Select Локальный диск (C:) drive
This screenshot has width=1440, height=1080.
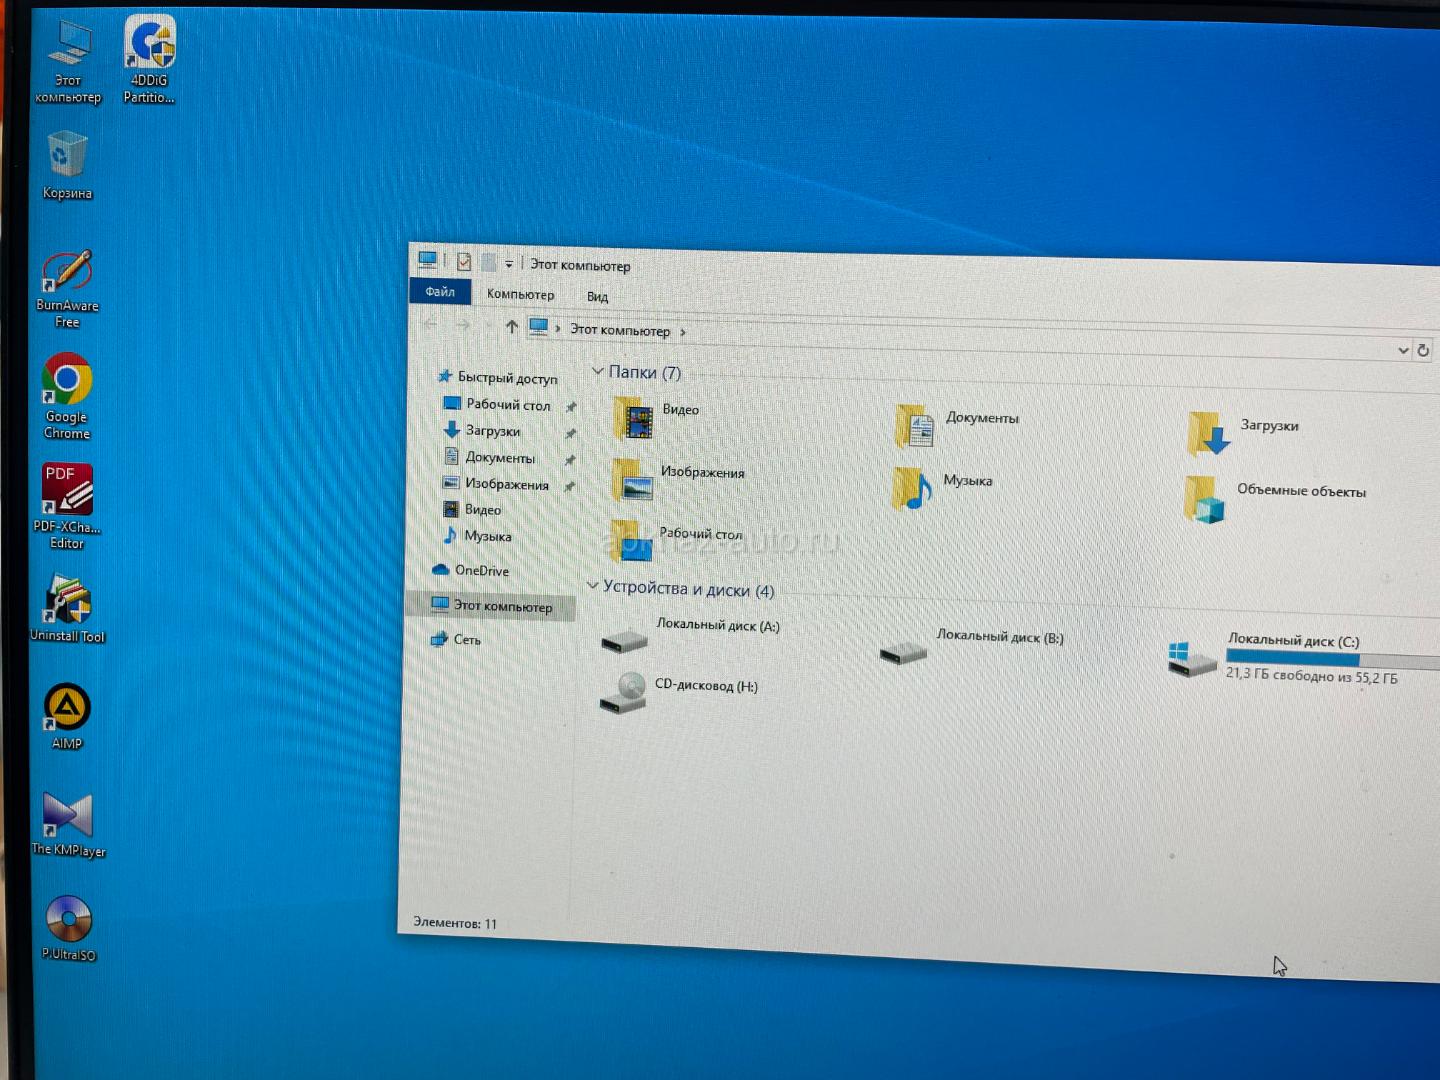point(1193,659)
